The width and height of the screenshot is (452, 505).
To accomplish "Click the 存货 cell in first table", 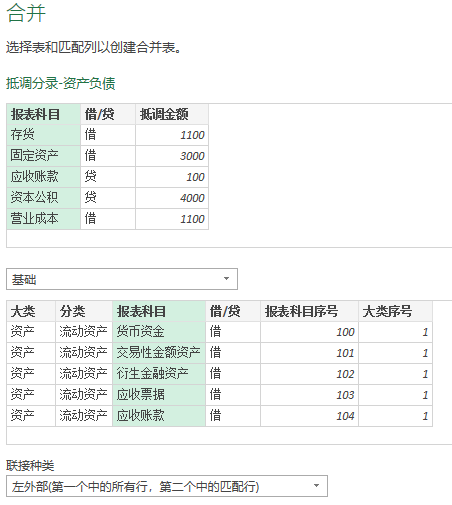I will click(x=44, y=135).
